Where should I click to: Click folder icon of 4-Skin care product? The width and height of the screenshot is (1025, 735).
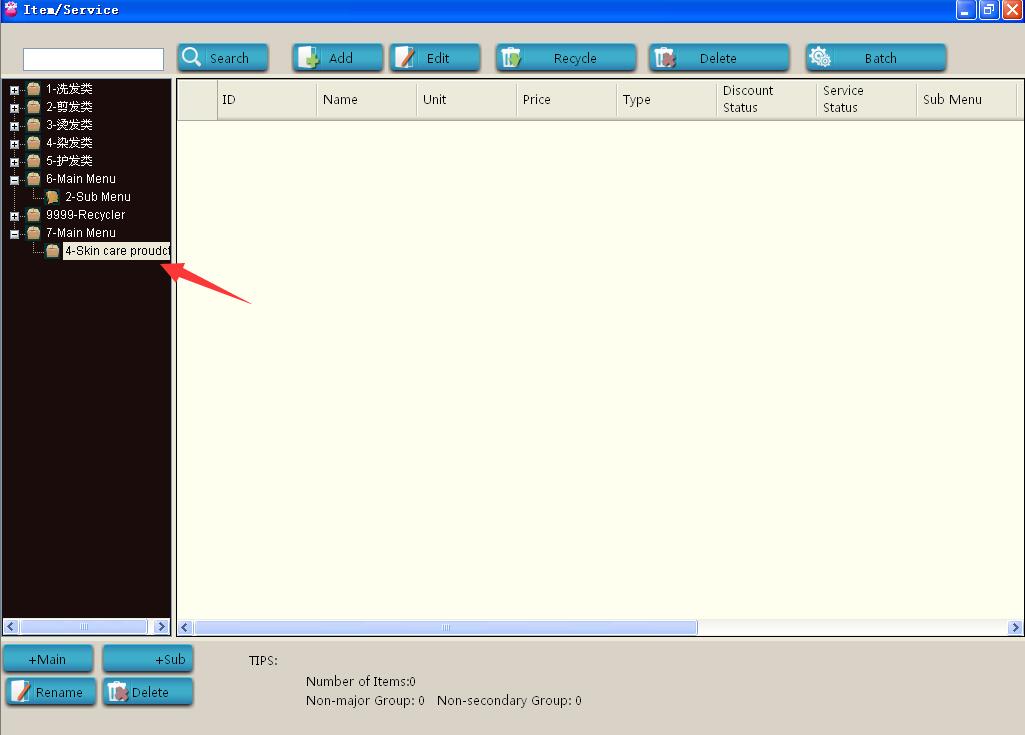53,250
